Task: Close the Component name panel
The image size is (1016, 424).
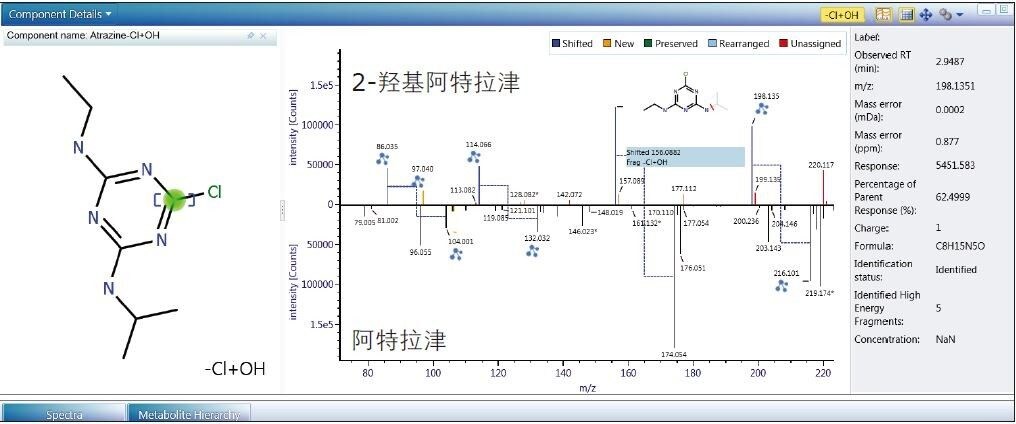Action: (x=263, y=36)
